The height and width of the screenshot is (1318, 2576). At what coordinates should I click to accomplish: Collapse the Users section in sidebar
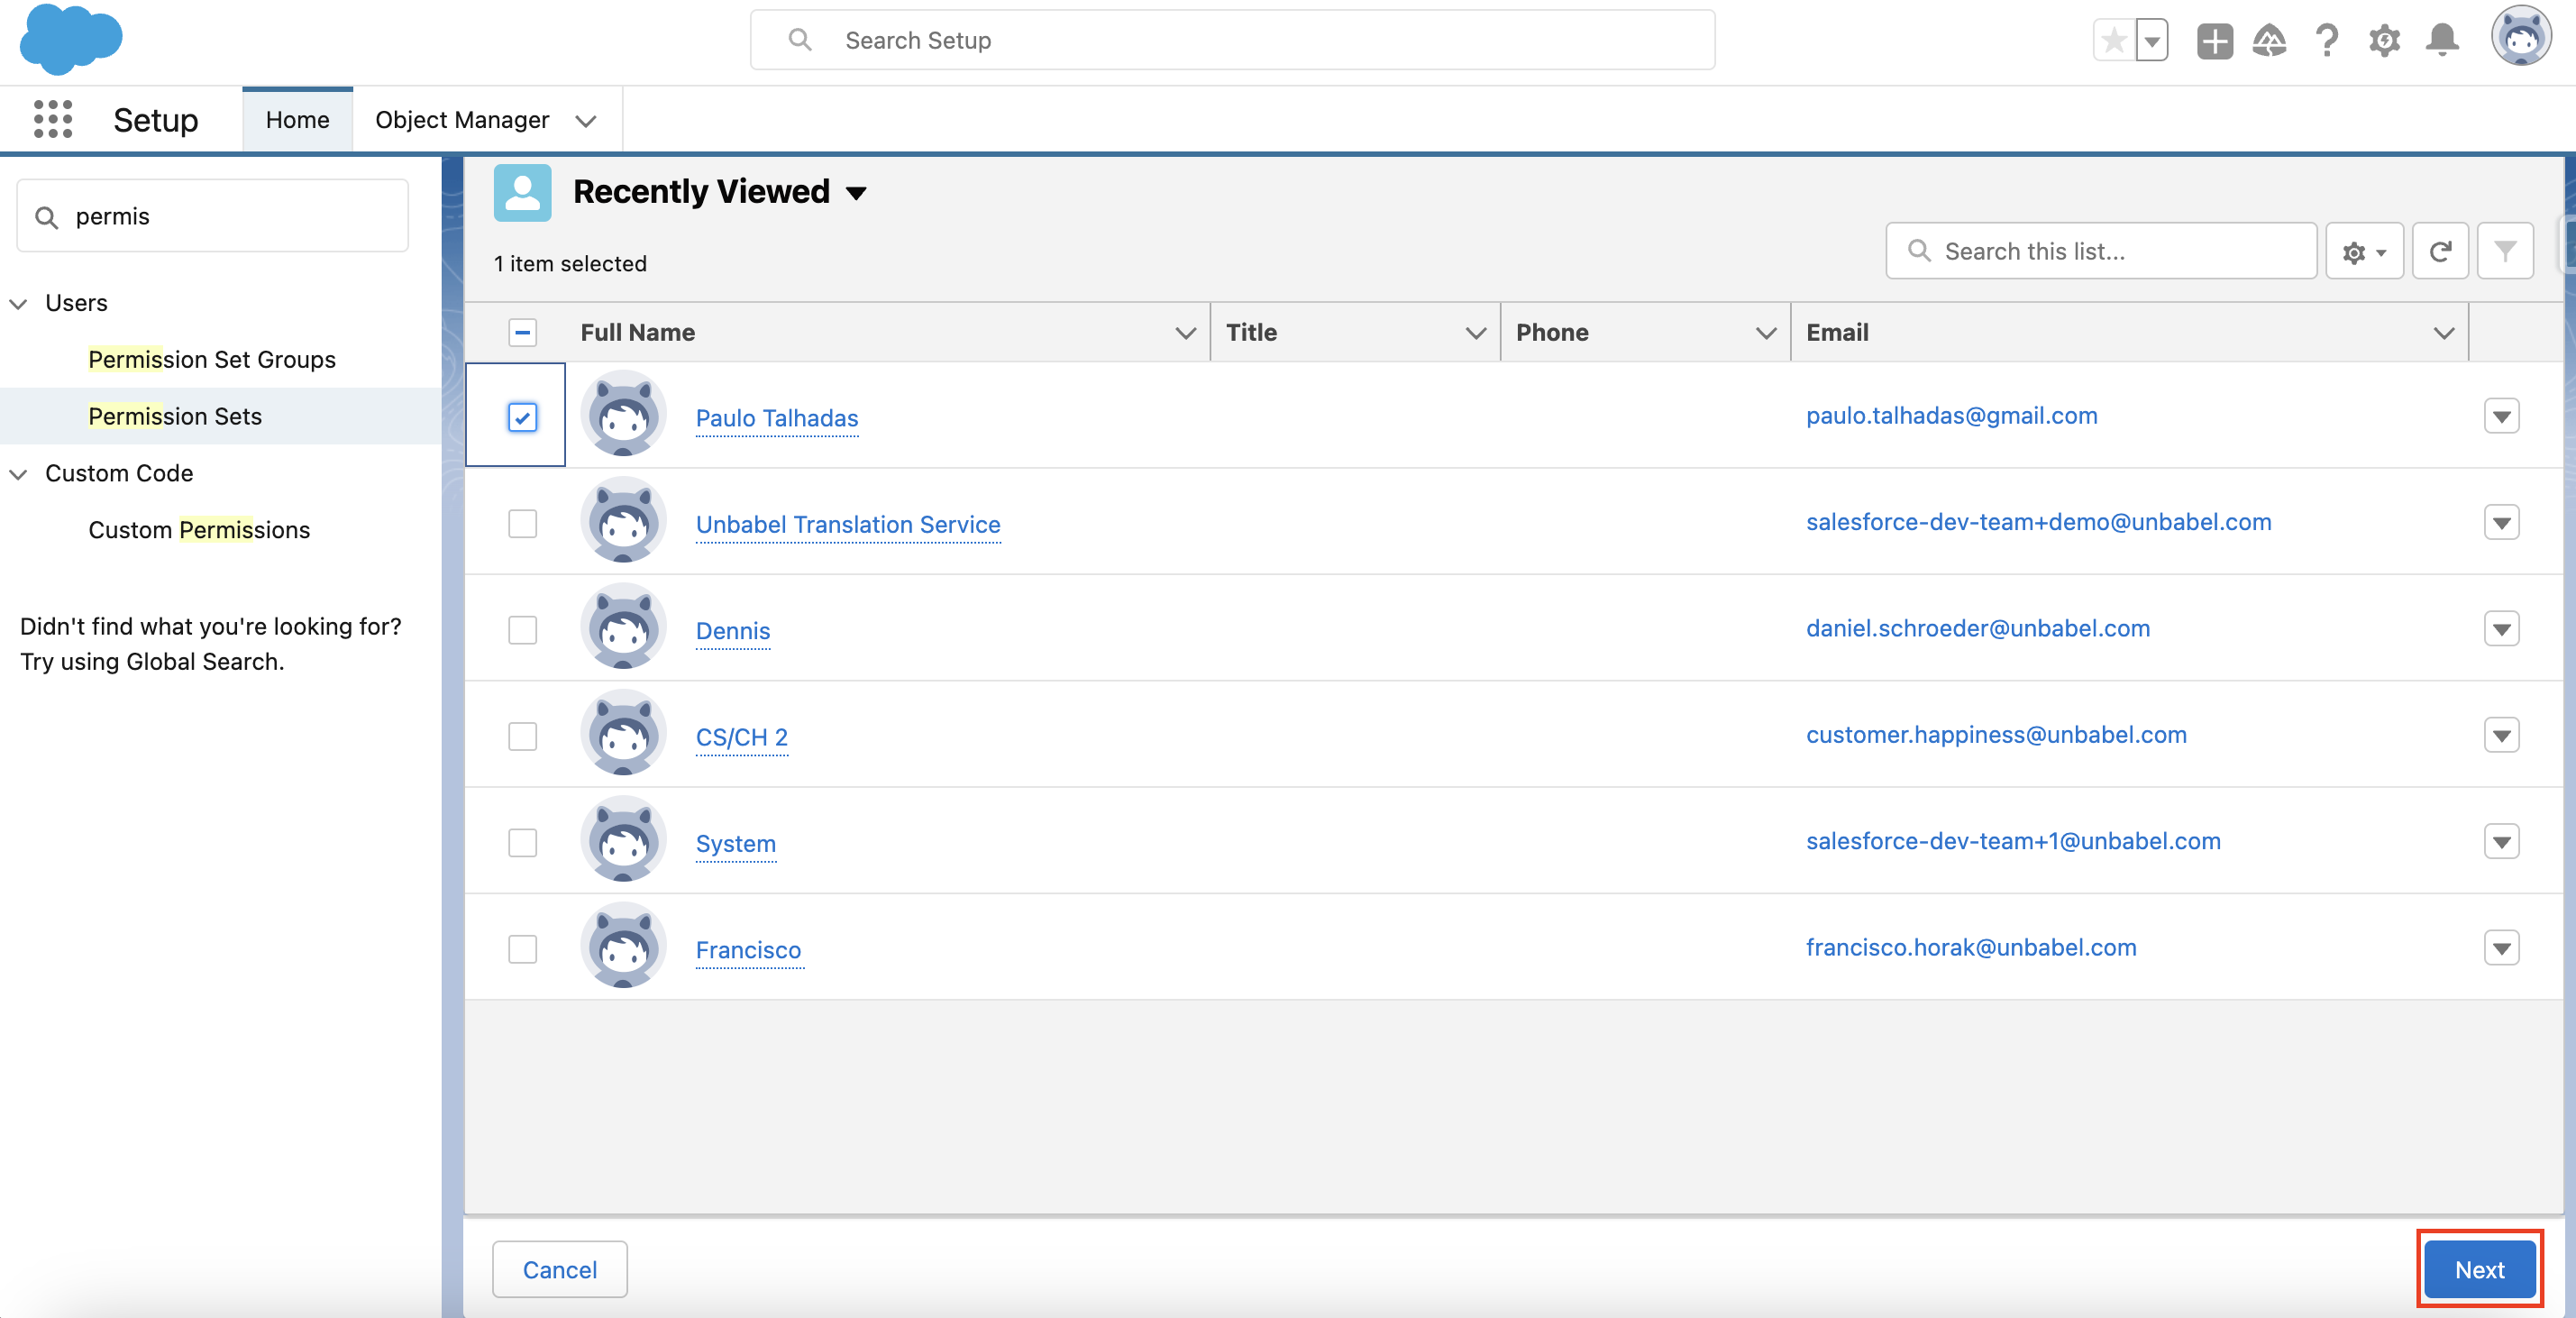(x=18, y=303)
